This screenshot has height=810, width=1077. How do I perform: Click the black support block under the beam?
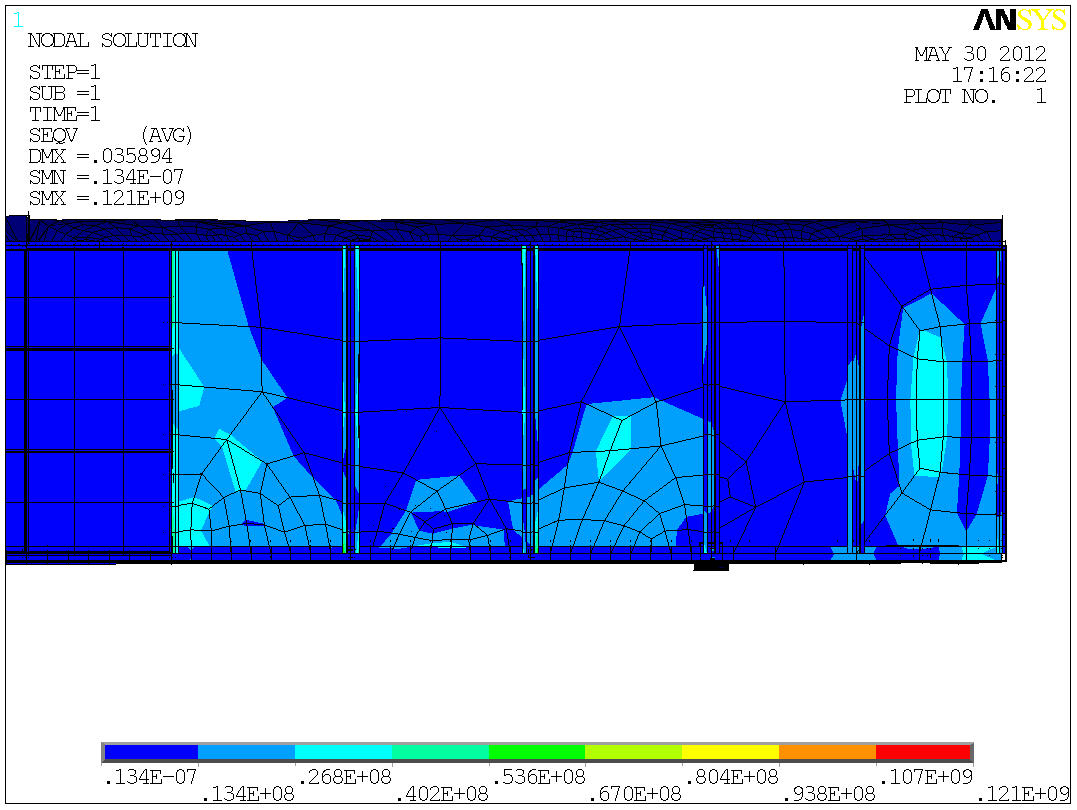click(711, 566)
